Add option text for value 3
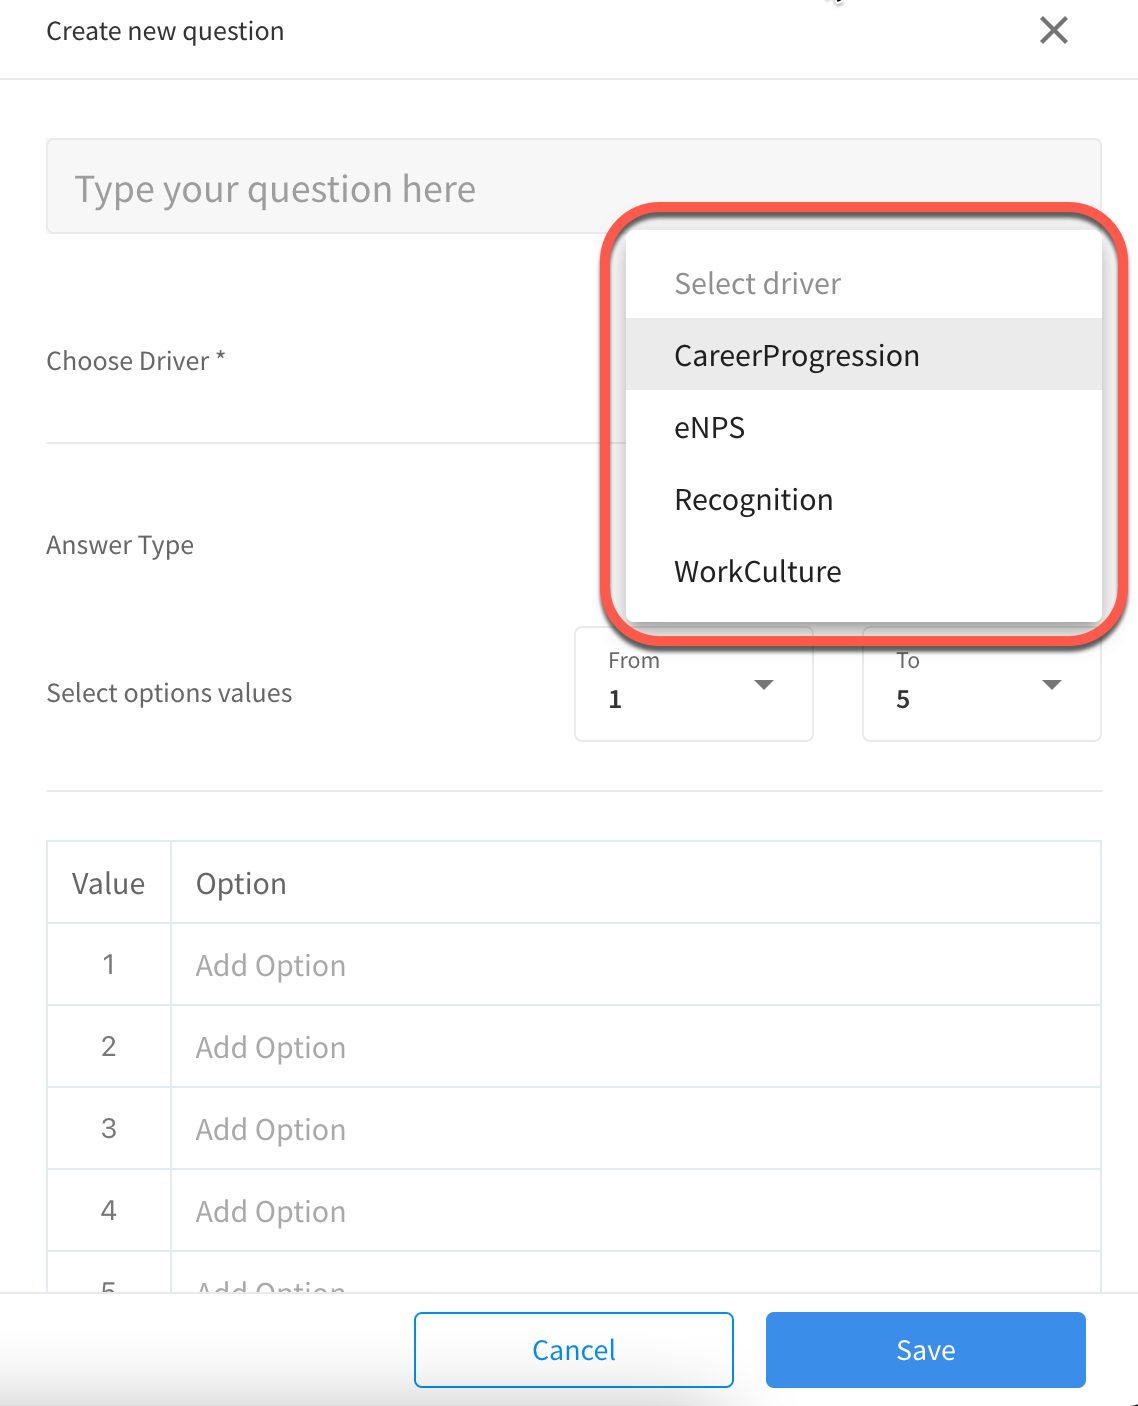1138x1406 pixels. 636,1129
